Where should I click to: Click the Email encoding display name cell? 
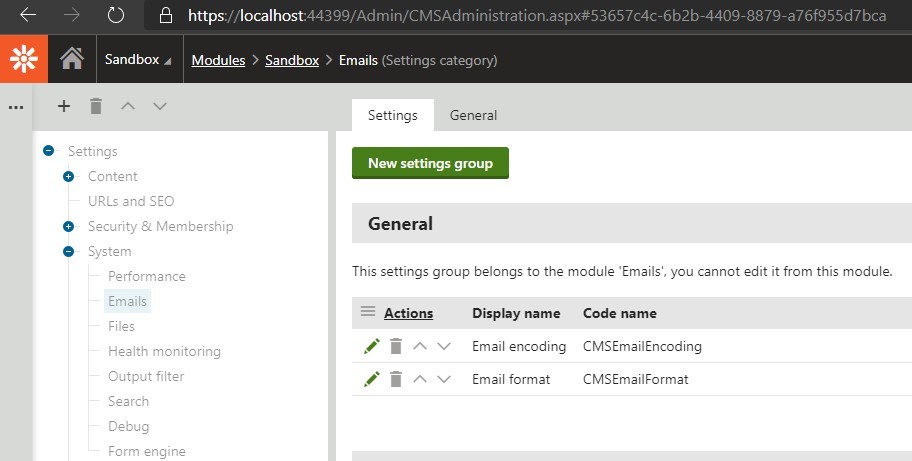pyautogui.click(x=519, y=346)
